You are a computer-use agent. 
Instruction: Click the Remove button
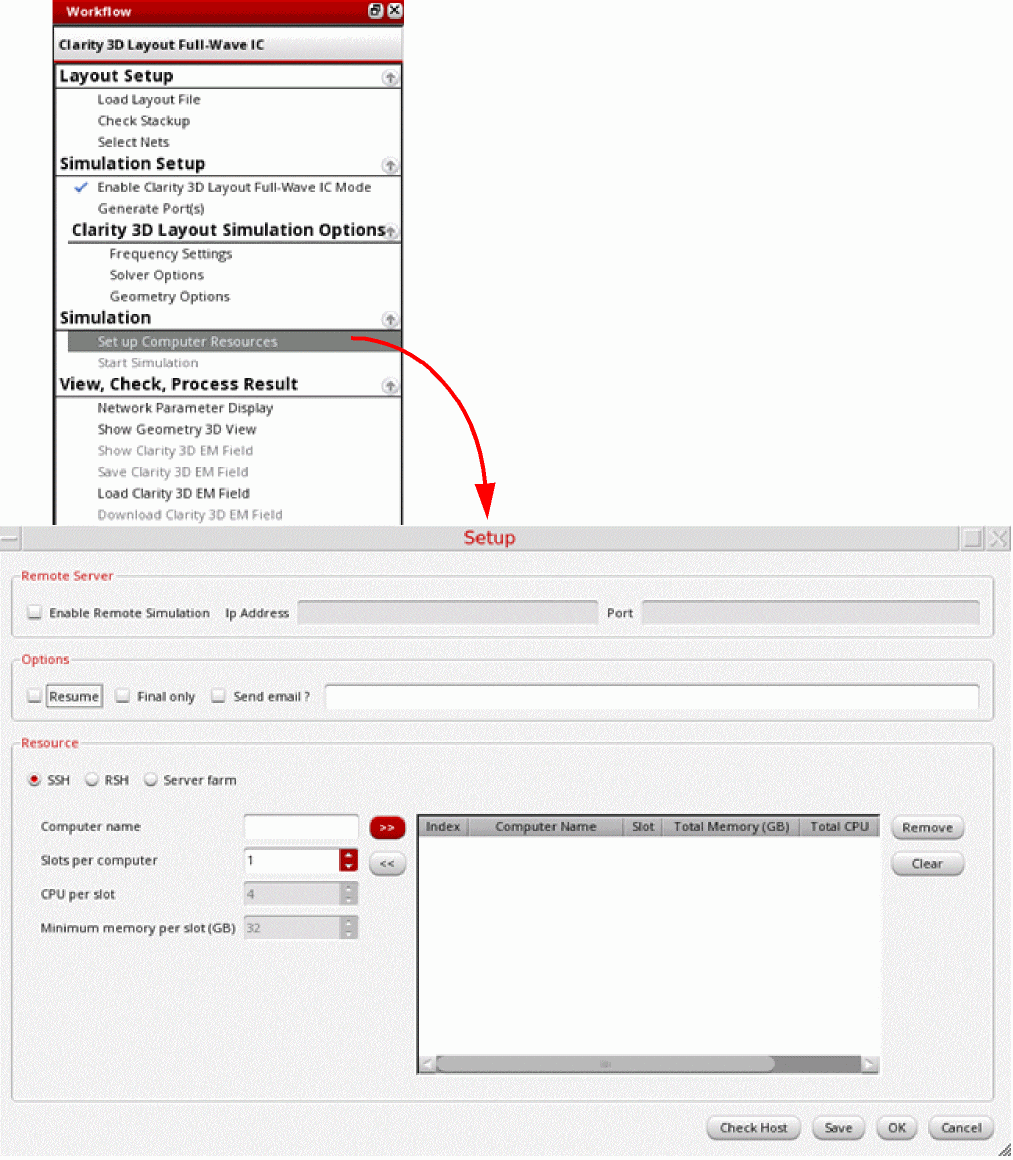click(927, 828)
